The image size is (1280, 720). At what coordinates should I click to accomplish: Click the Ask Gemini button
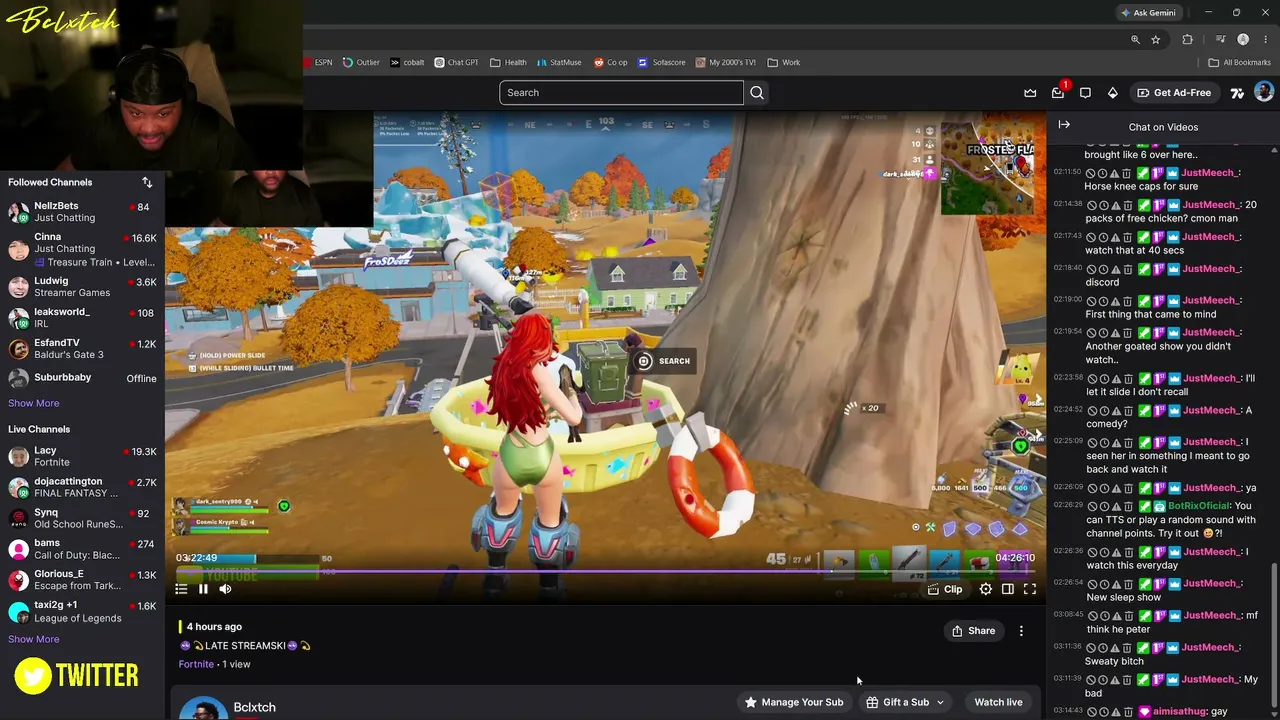pyautogui.click(x=1148, y=13)
